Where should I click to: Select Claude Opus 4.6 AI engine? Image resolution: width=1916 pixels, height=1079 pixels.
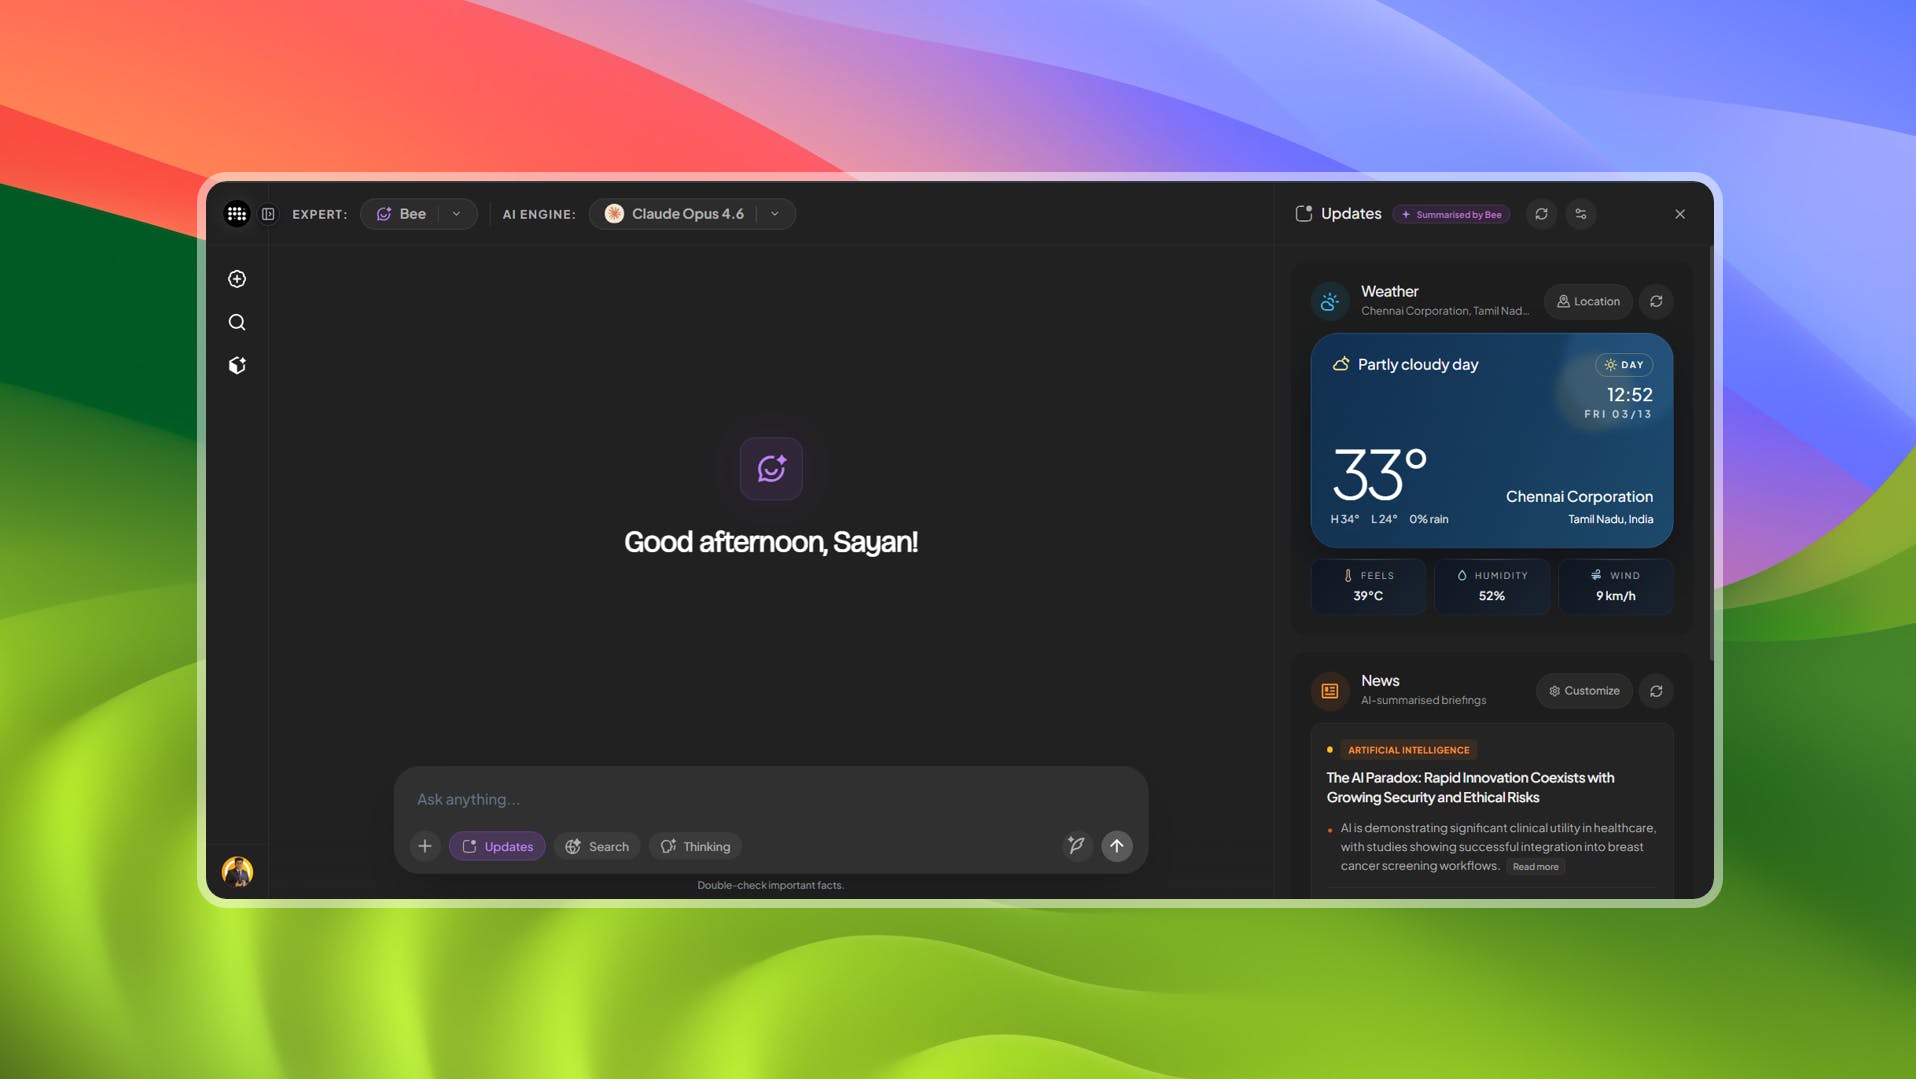[x=674, y=214]
